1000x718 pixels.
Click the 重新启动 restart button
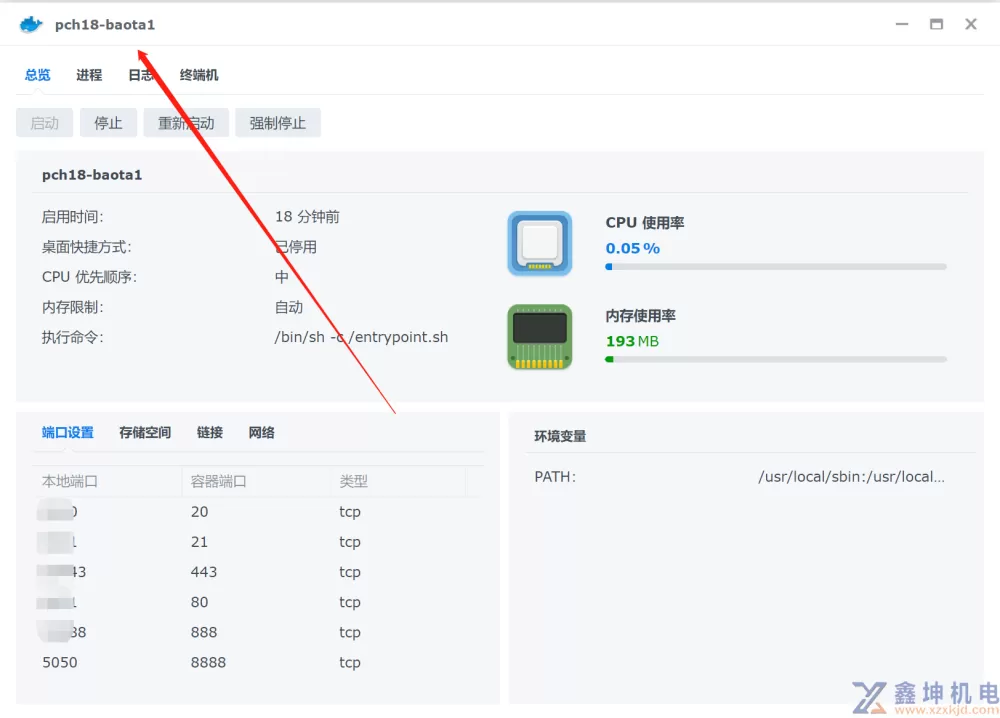[x=186, y=123]
